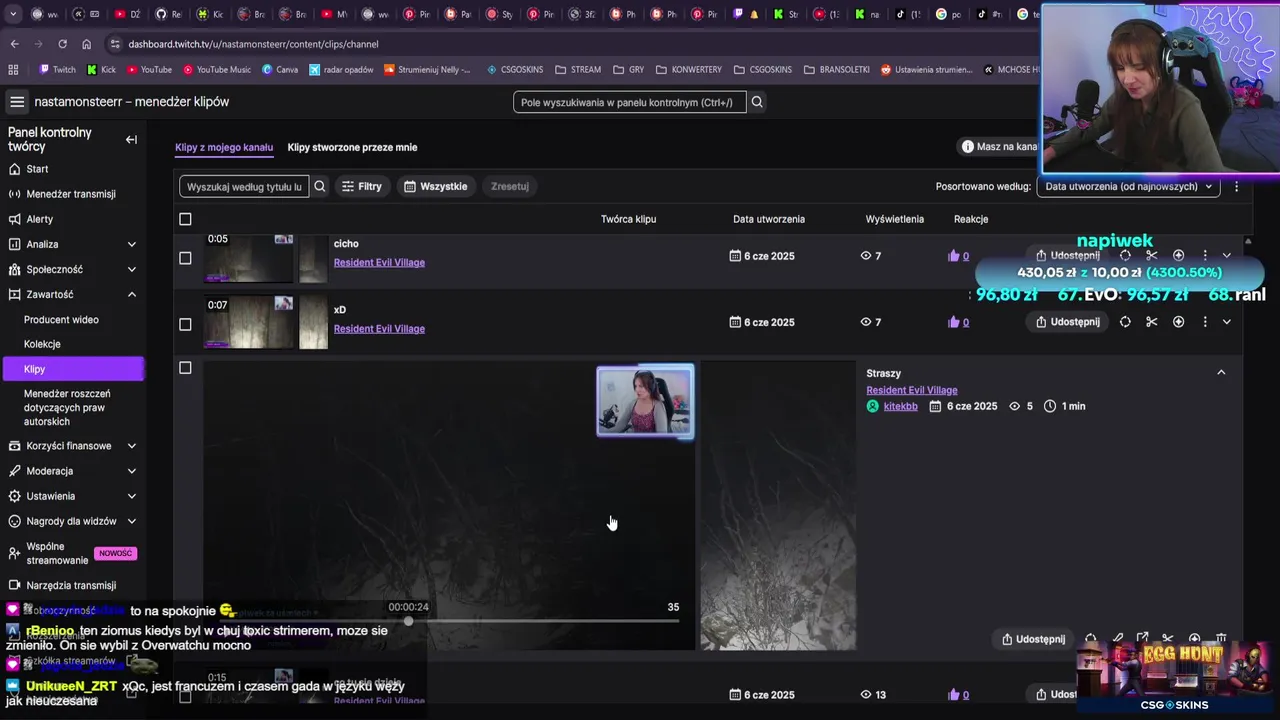Click the clip title search magnifier button
Viewport: 1280px width, 720px height.
[320, 186]
